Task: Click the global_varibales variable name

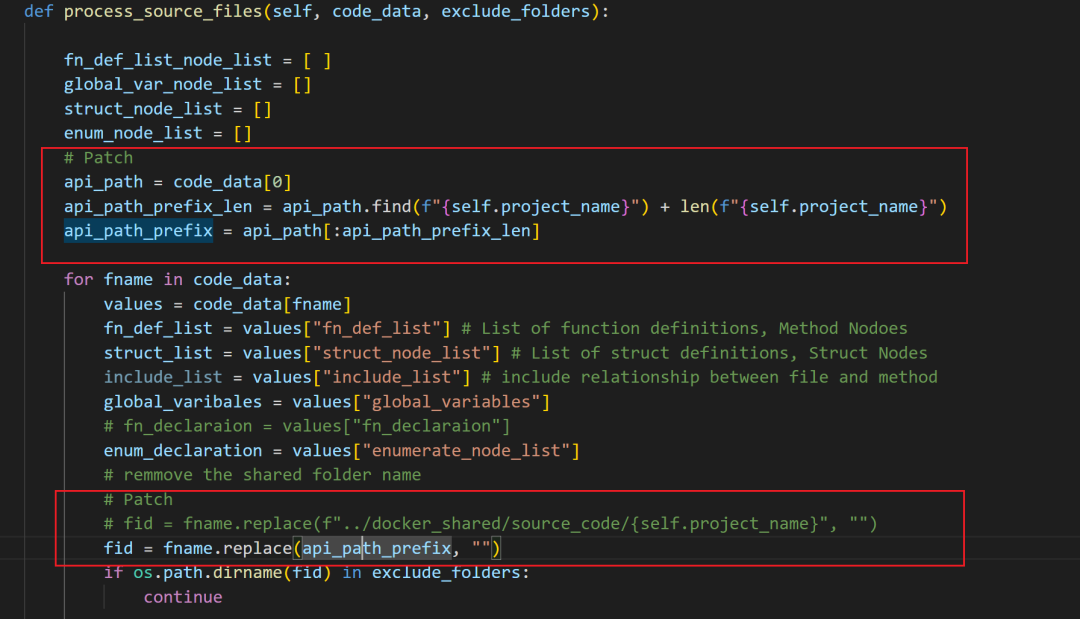Action: tap(172, 402)
